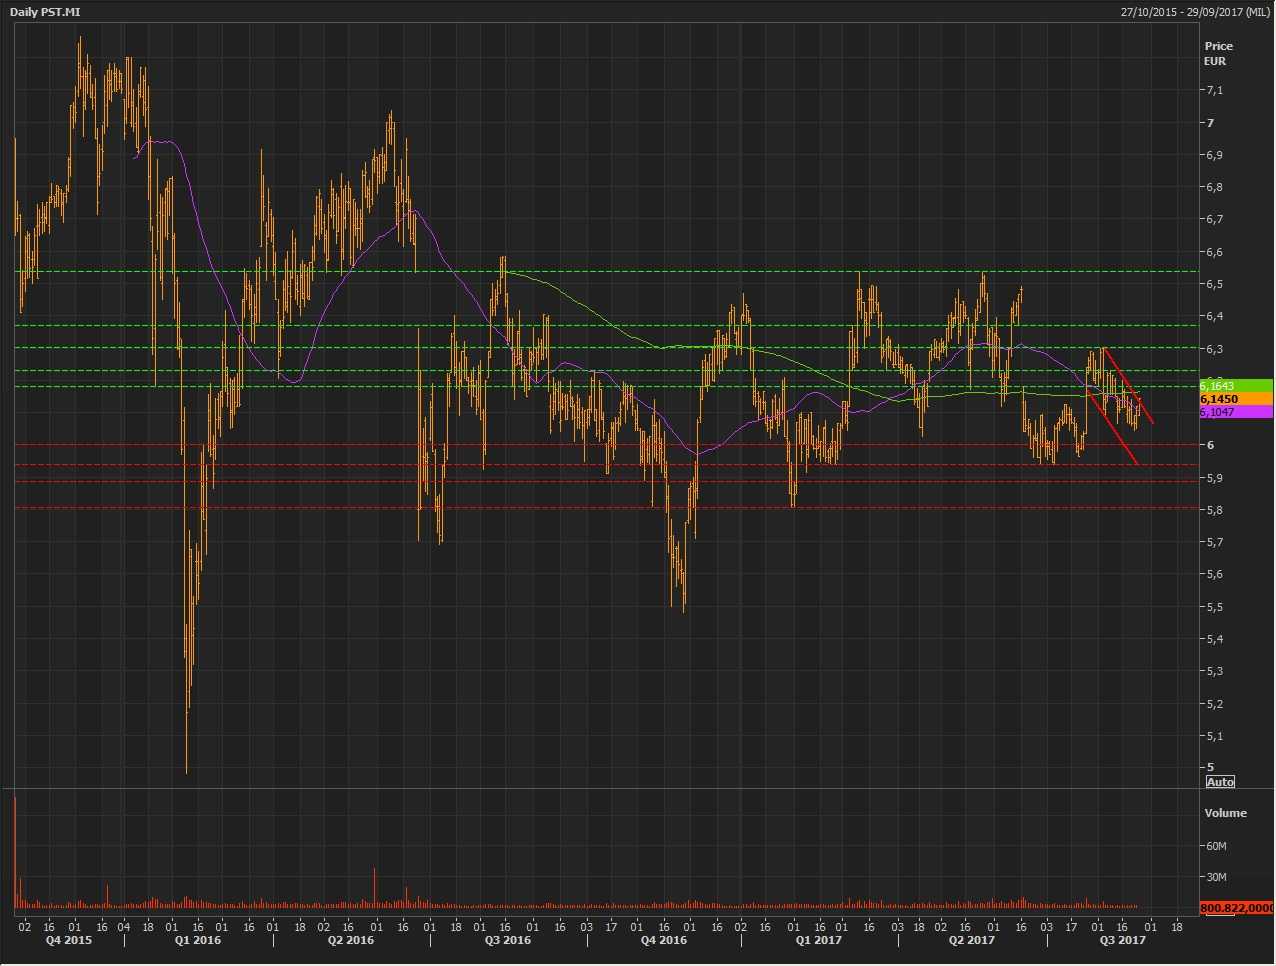Select Q3 2016 on time axis
The height and width of the screenshot is (966, 1276).
point(507,940)
